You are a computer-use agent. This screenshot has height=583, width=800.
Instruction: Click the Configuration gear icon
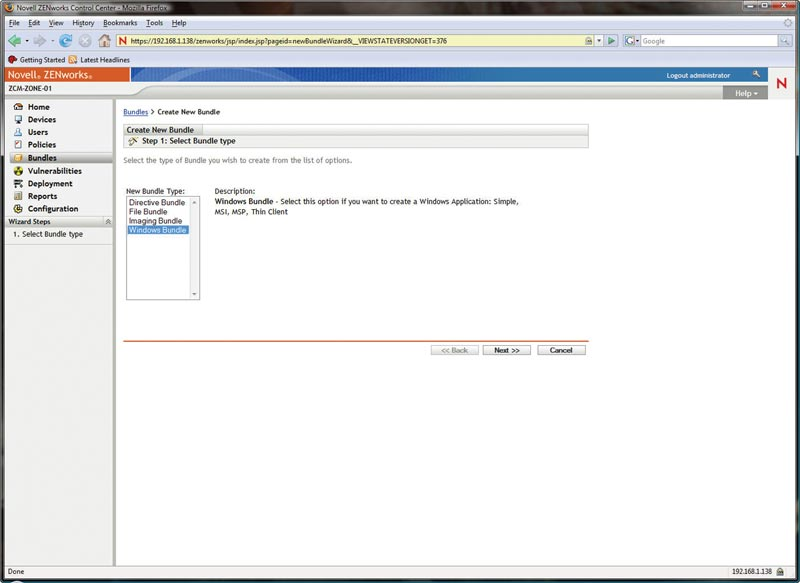point(18,209)
